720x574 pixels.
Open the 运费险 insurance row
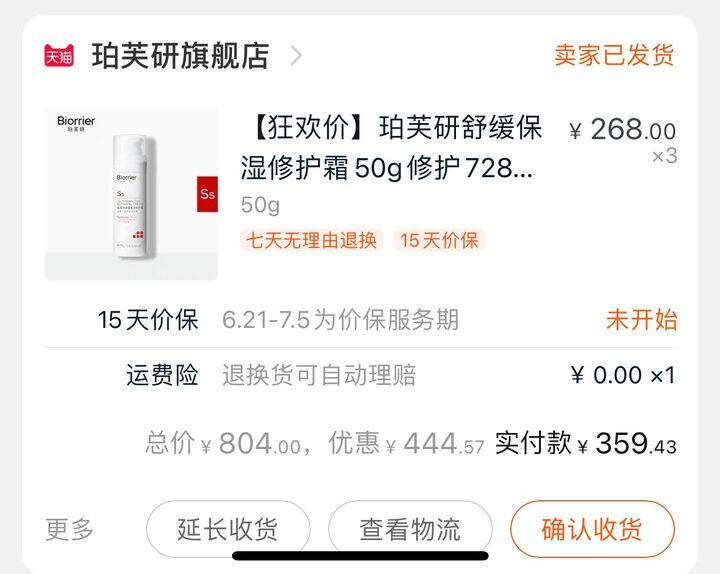tap(360, 375)
